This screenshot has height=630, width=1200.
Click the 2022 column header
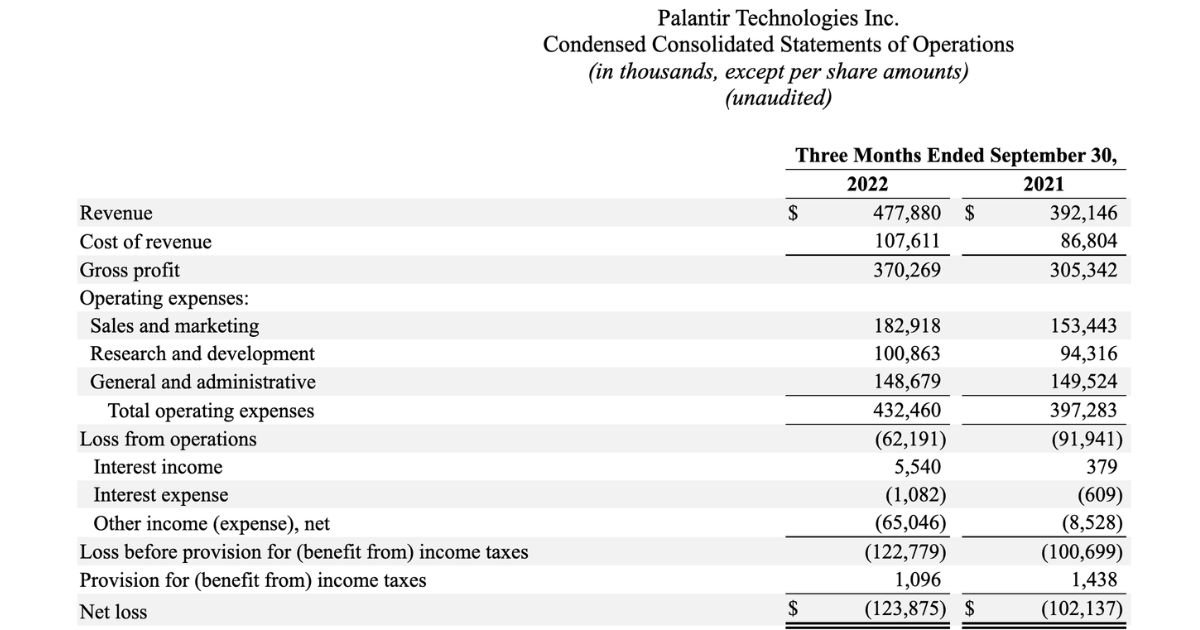tap(867, 184)
